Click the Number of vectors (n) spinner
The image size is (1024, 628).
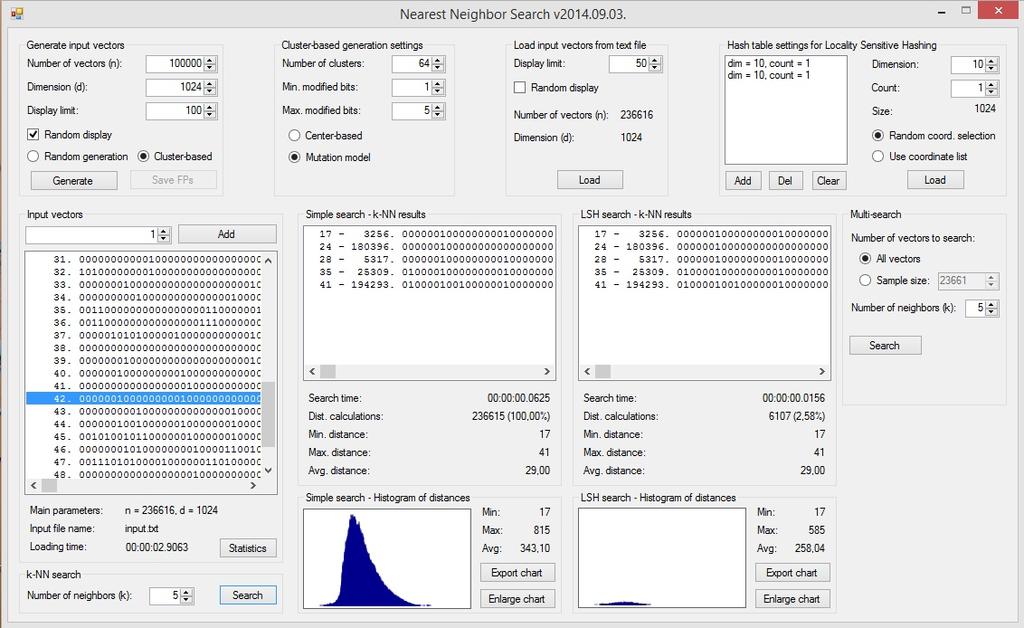point(210,64)
